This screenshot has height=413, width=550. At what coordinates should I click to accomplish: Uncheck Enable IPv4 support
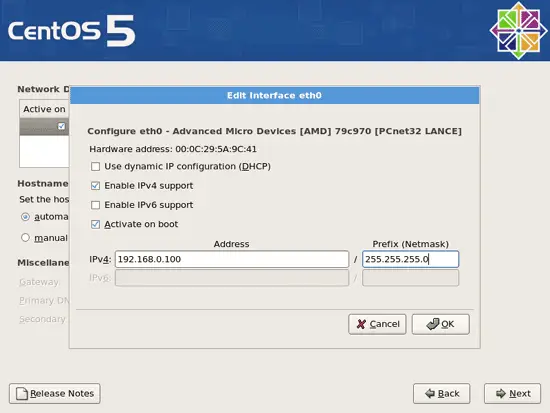[95, 186]
